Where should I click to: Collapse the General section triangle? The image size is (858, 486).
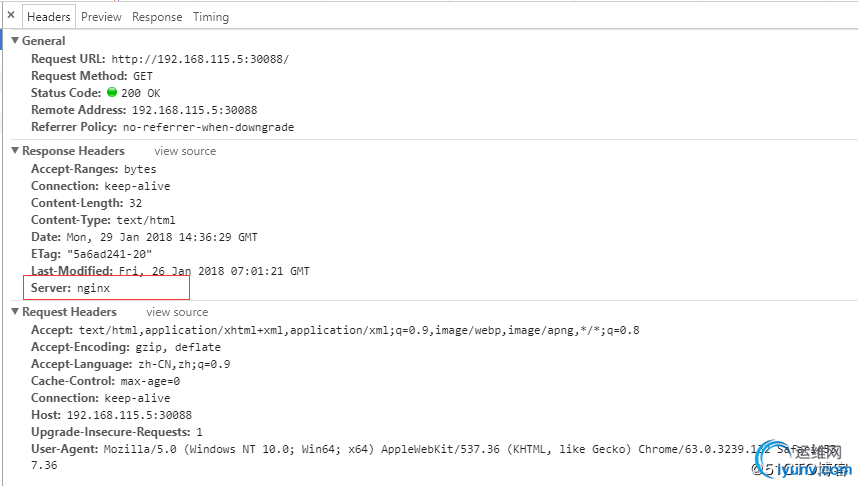point(15,40)
